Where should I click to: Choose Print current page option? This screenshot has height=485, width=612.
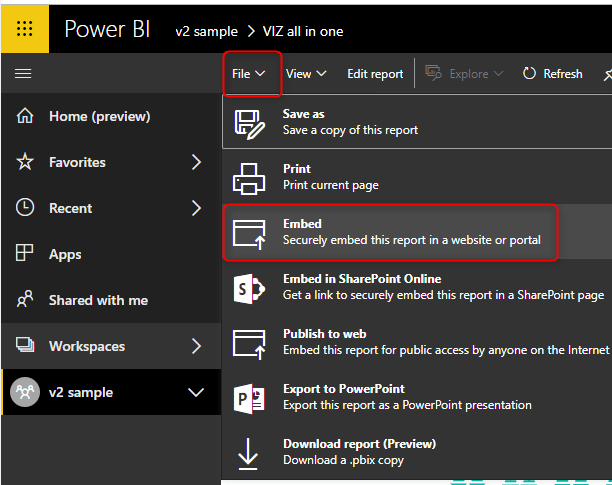coord(417,177)
